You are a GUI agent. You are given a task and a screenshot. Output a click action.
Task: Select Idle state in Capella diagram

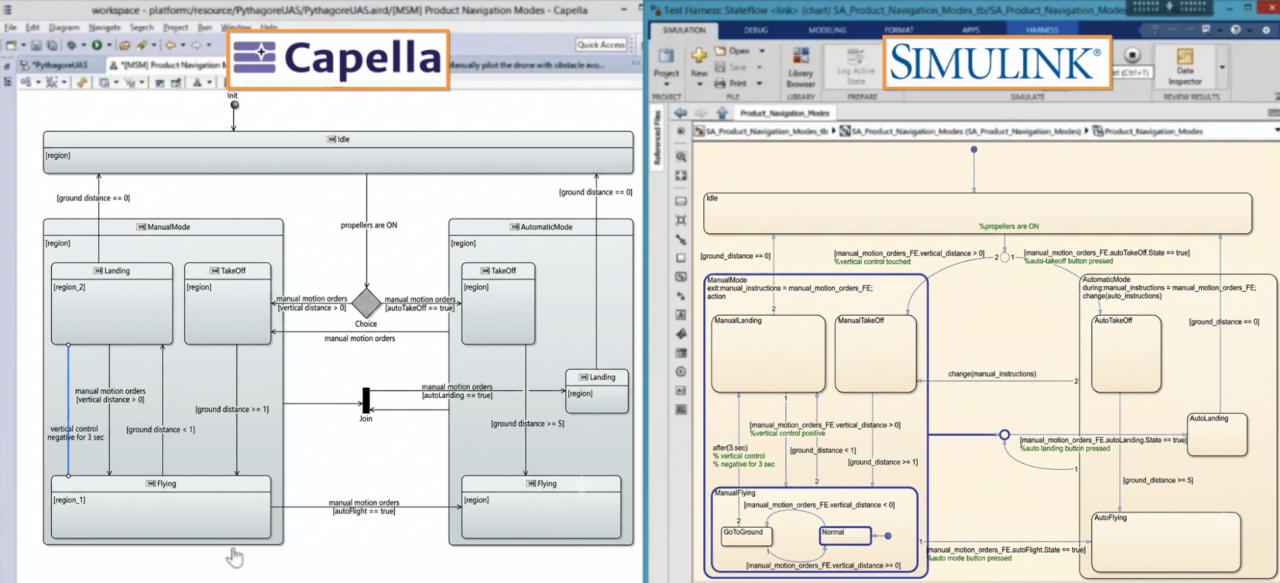pos(338,152)
